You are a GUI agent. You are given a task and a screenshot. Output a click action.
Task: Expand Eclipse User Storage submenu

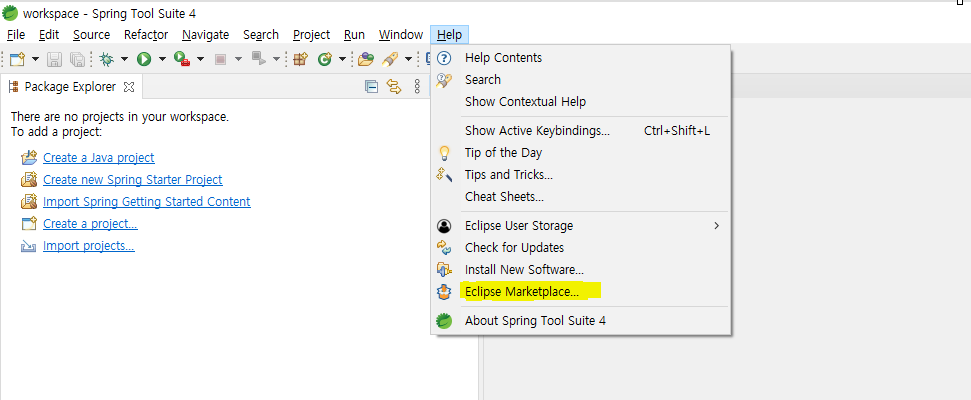pos(581,225)
